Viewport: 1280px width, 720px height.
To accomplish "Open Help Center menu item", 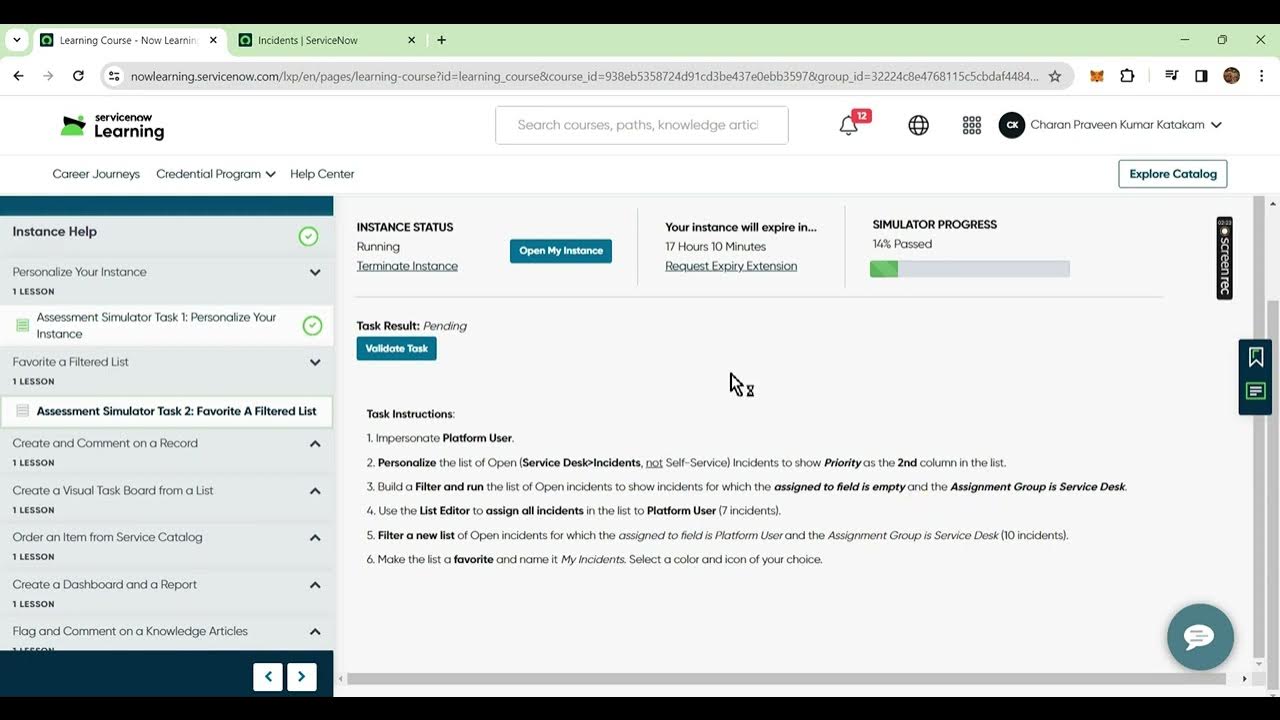I will point(322,174).
